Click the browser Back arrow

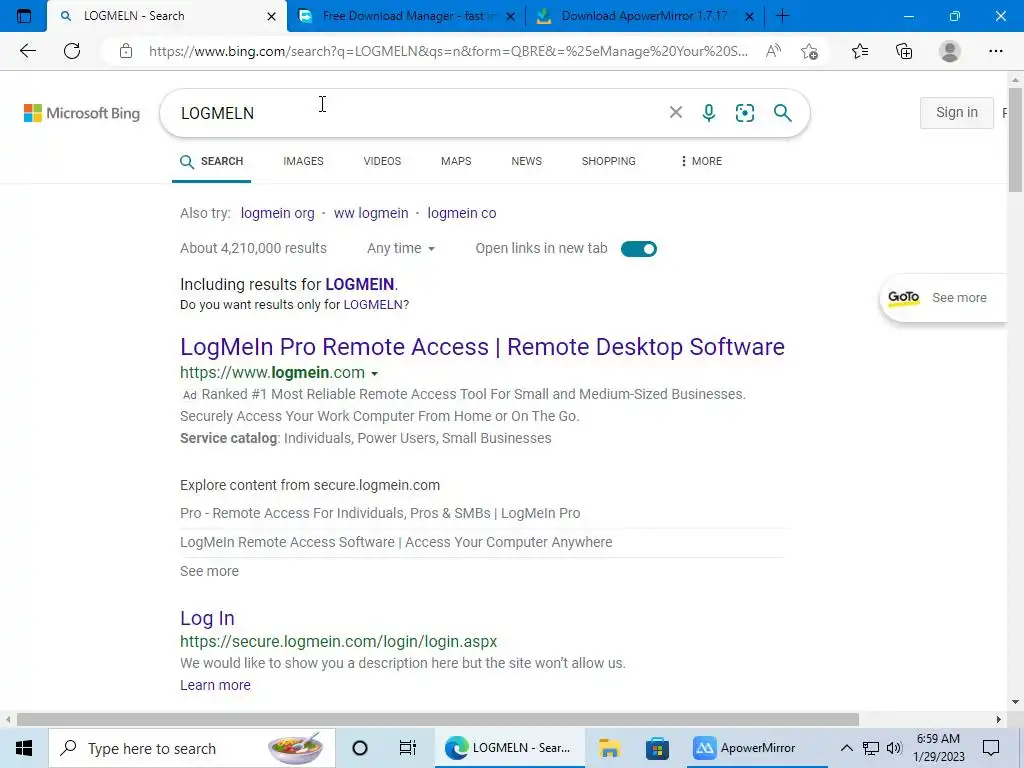(27, 51)
